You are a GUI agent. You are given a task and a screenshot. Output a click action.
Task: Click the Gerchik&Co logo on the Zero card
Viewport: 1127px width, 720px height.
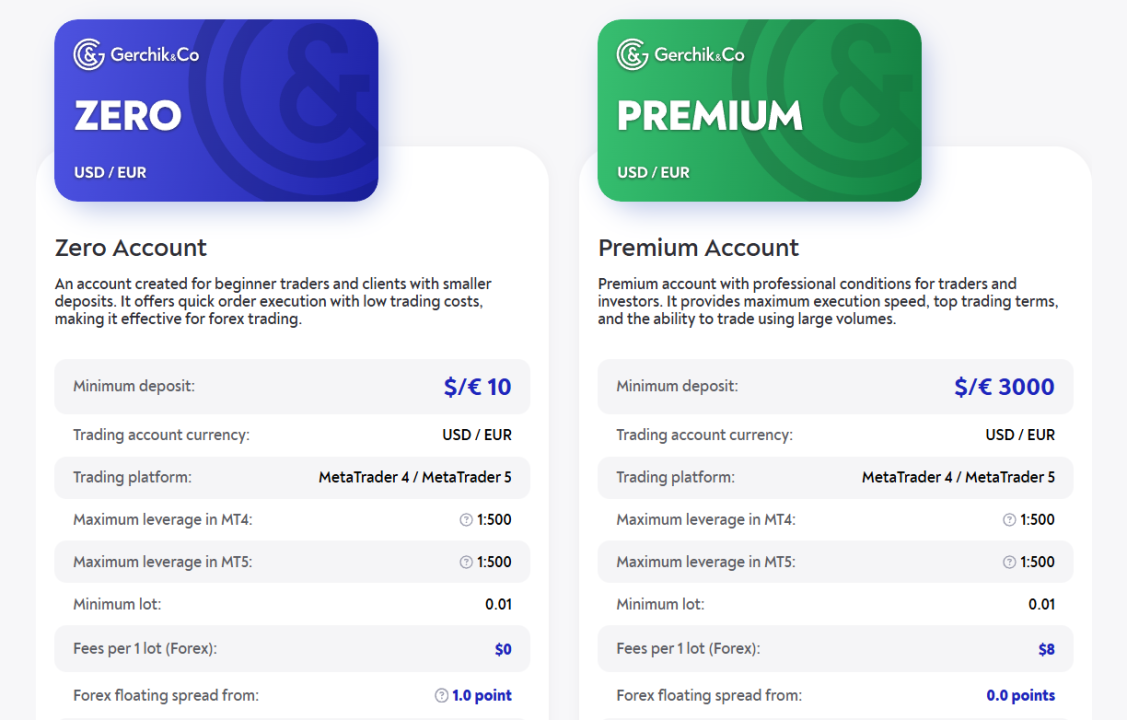point(136,54)
